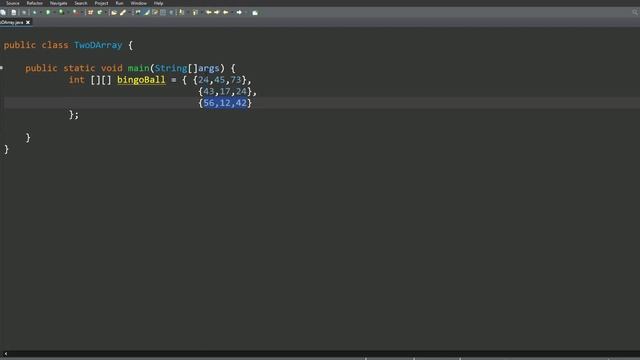Screen dimensions: 640x360
Task: Open the Run menu
Action: [x=120, y=3]
